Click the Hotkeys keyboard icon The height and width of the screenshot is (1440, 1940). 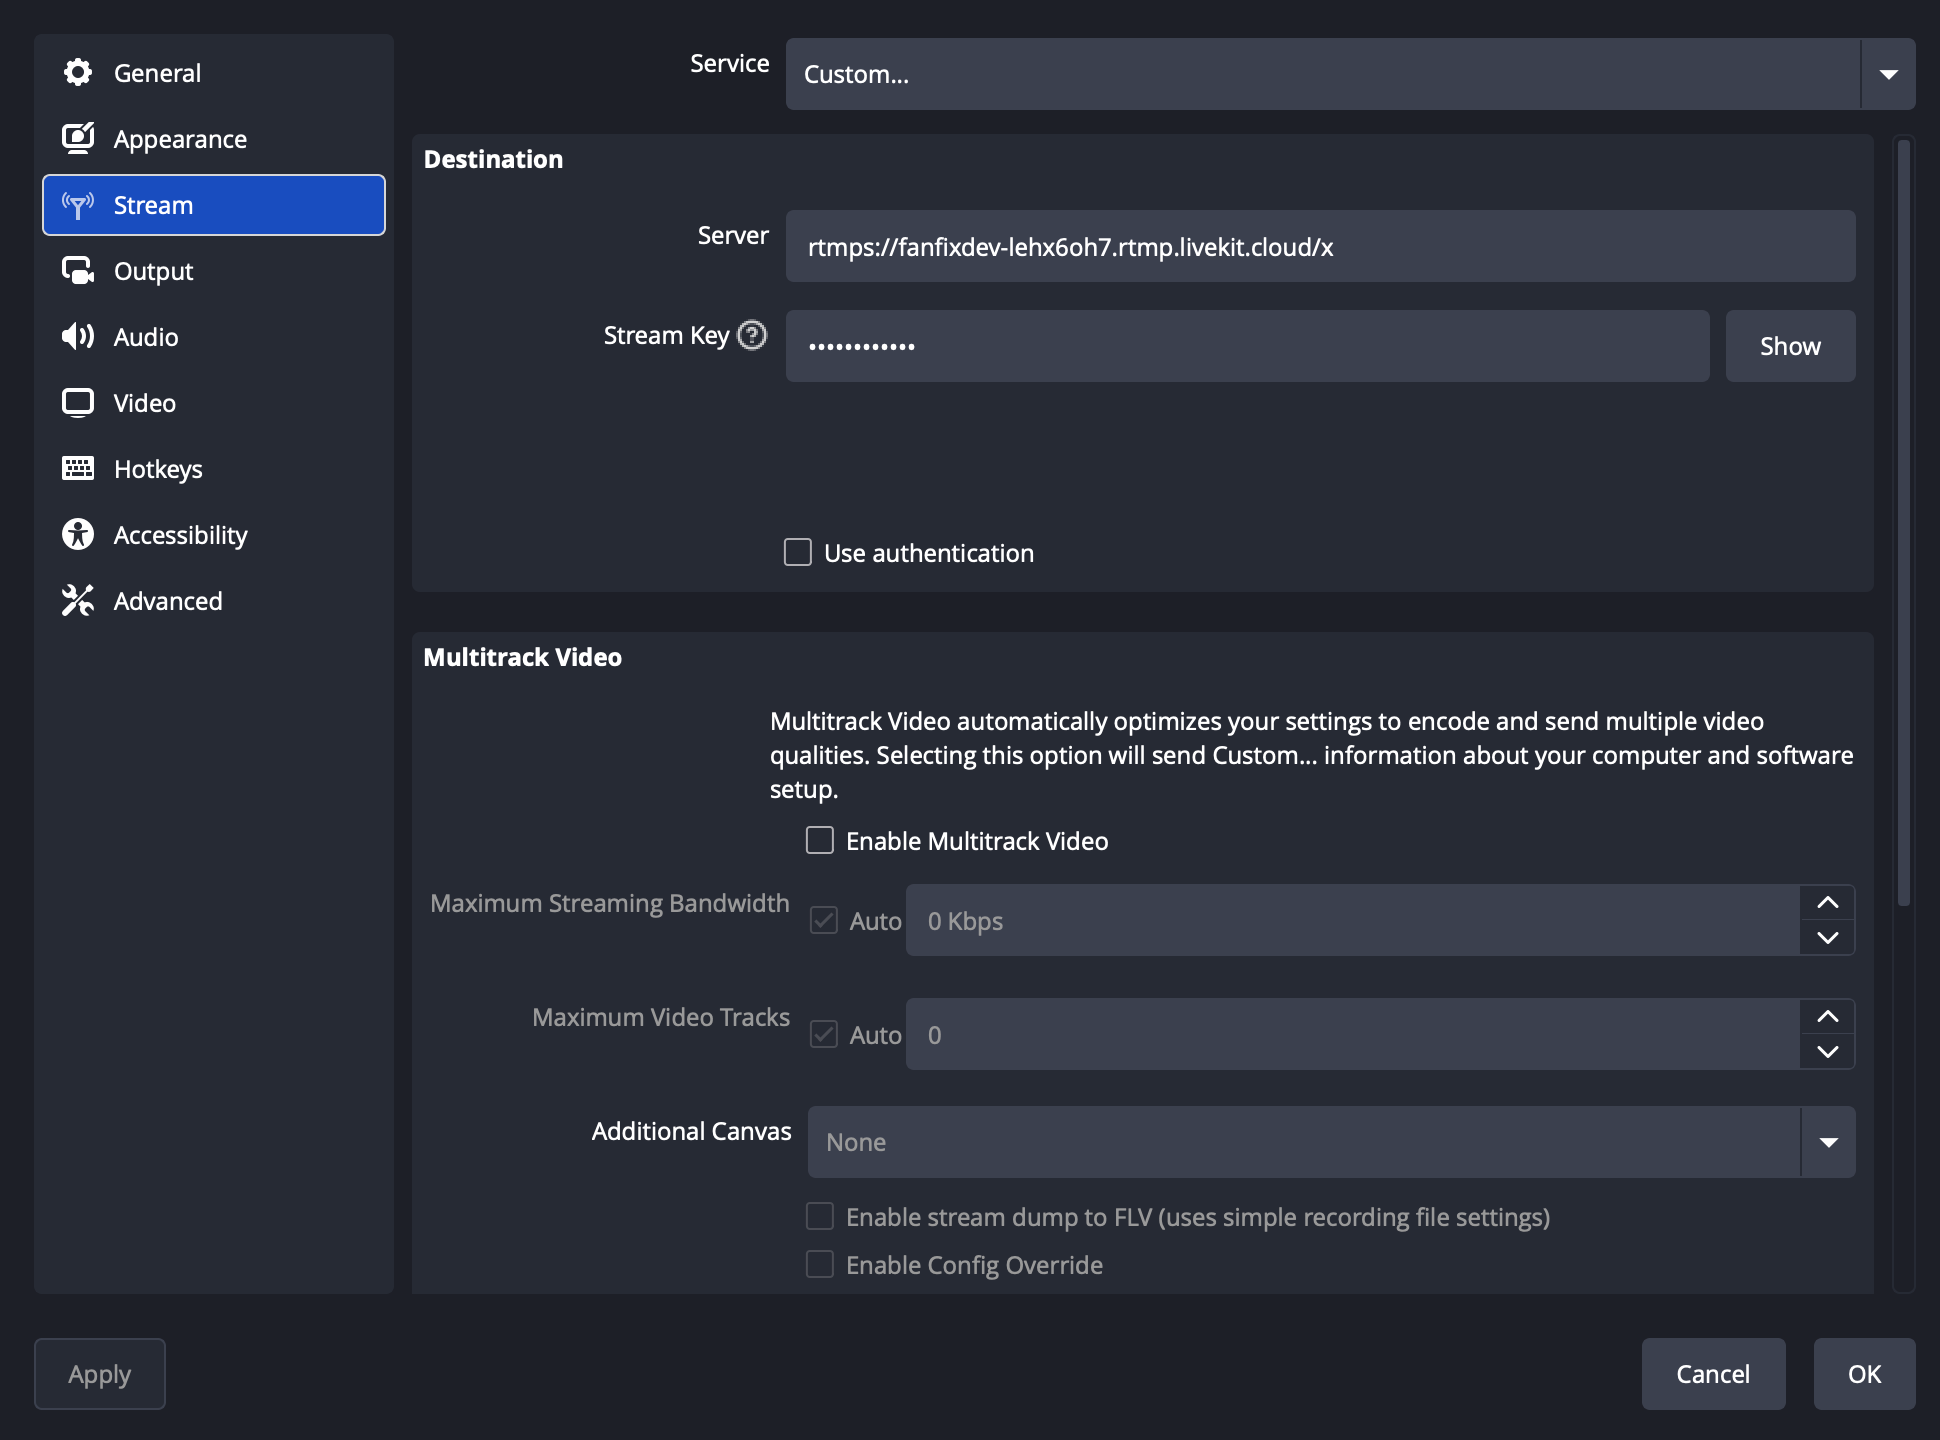78,469
